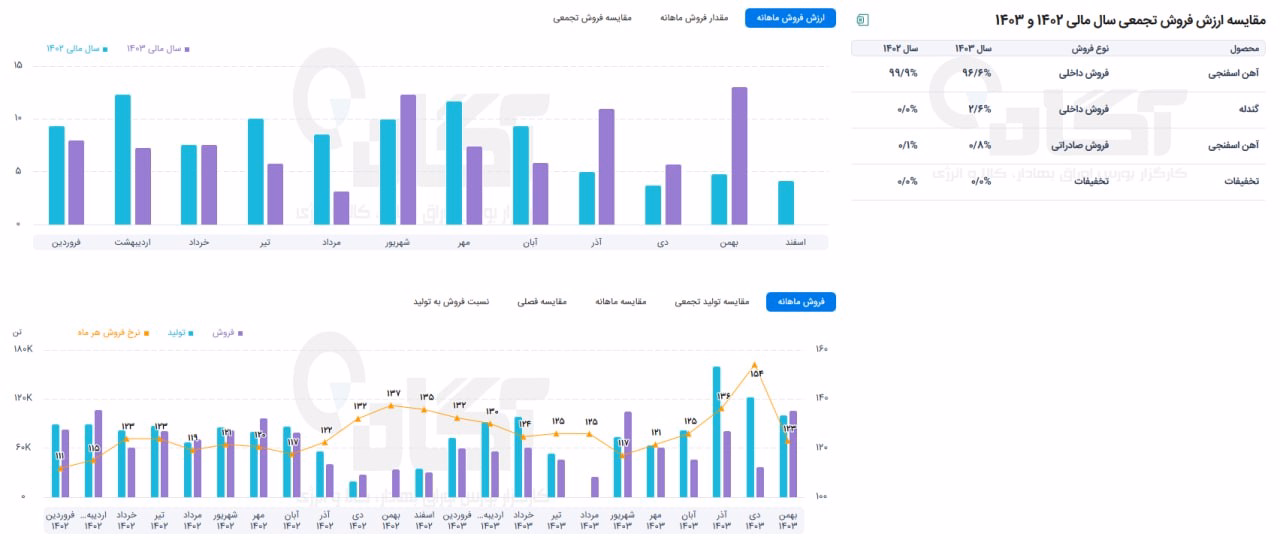Viewport: 1280px width, 540px height.
Task: Click the 111 data point on the rate line
Action: point(60,468)
